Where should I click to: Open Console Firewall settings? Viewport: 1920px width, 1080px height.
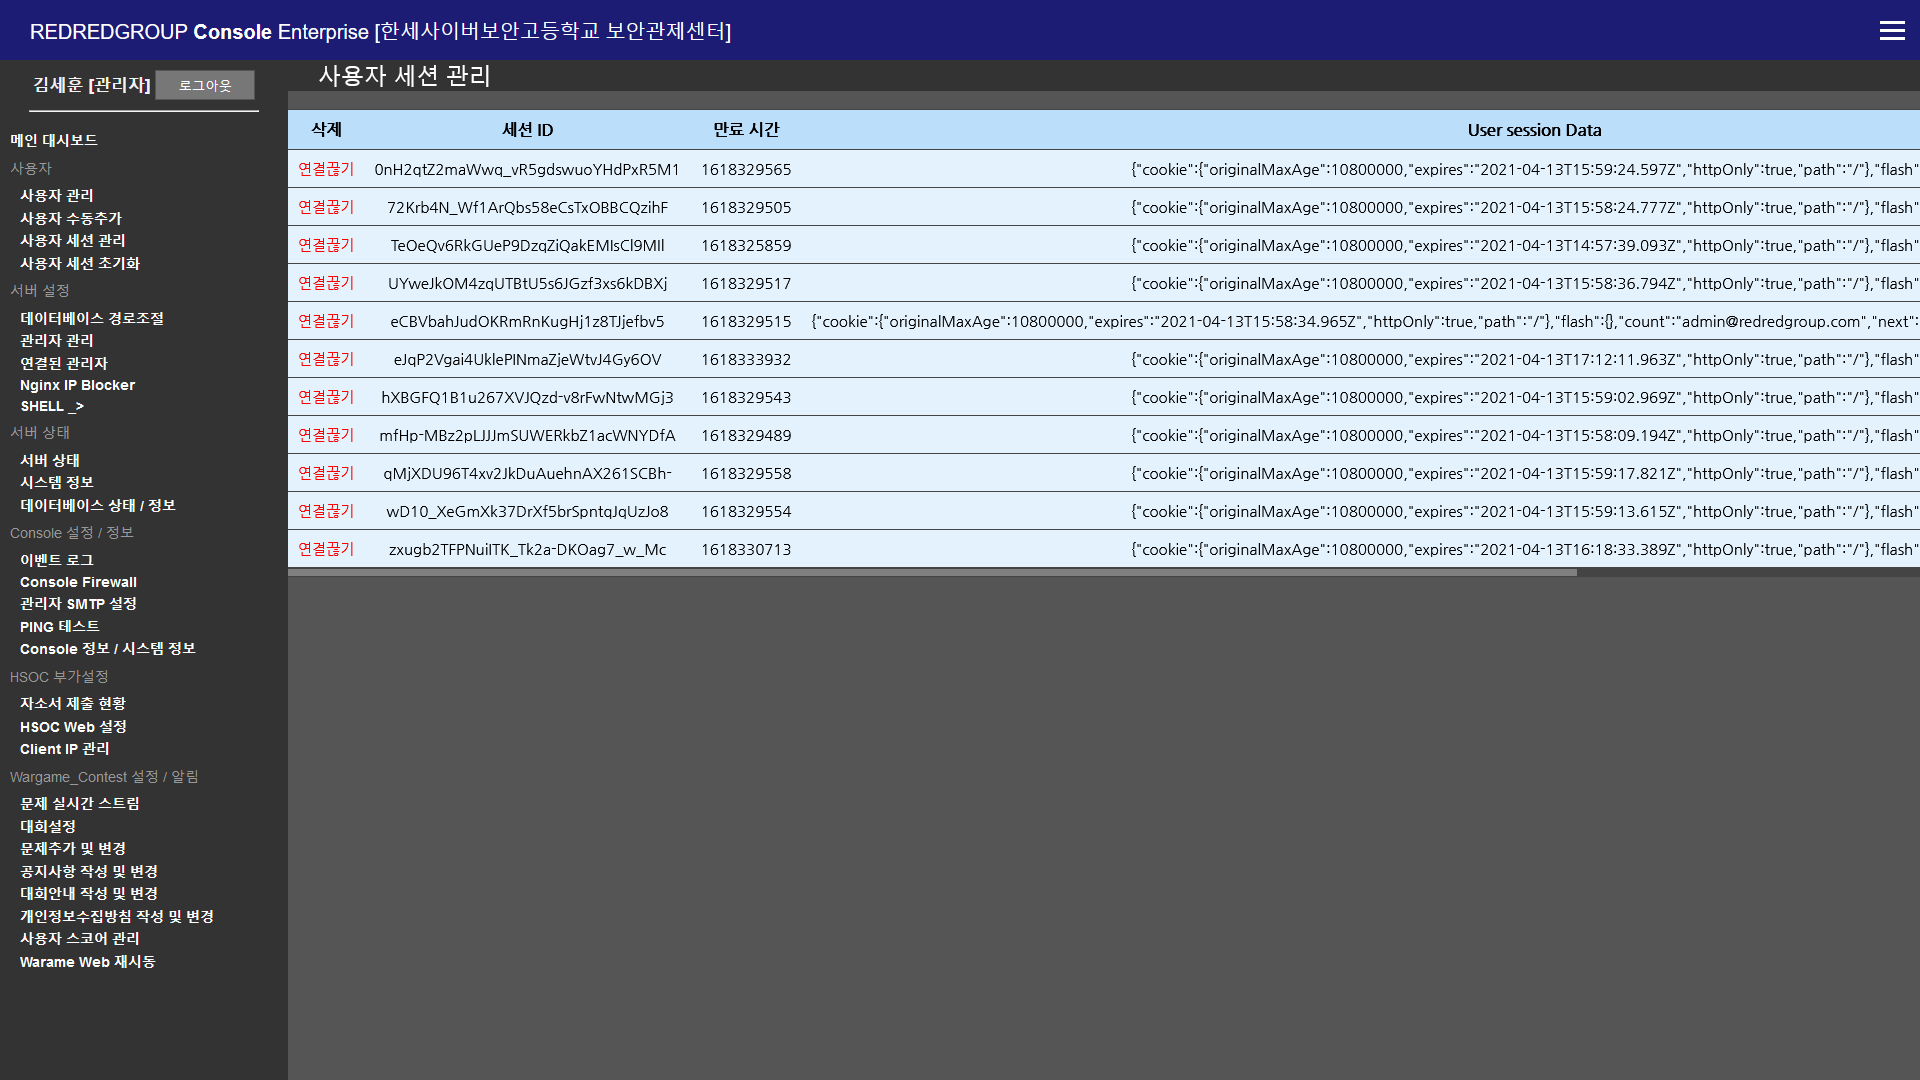(78, 582)
